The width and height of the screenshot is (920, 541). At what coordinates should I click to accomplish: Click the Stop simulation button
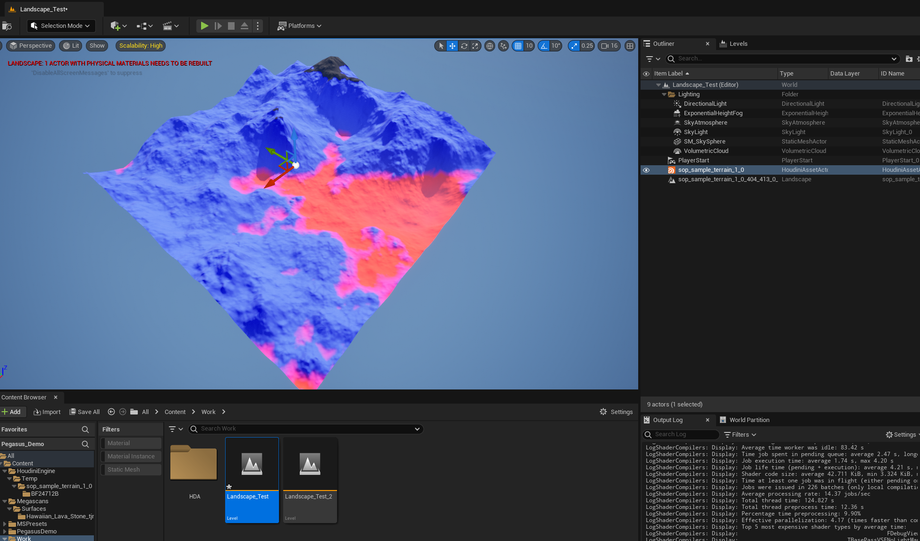231,26
